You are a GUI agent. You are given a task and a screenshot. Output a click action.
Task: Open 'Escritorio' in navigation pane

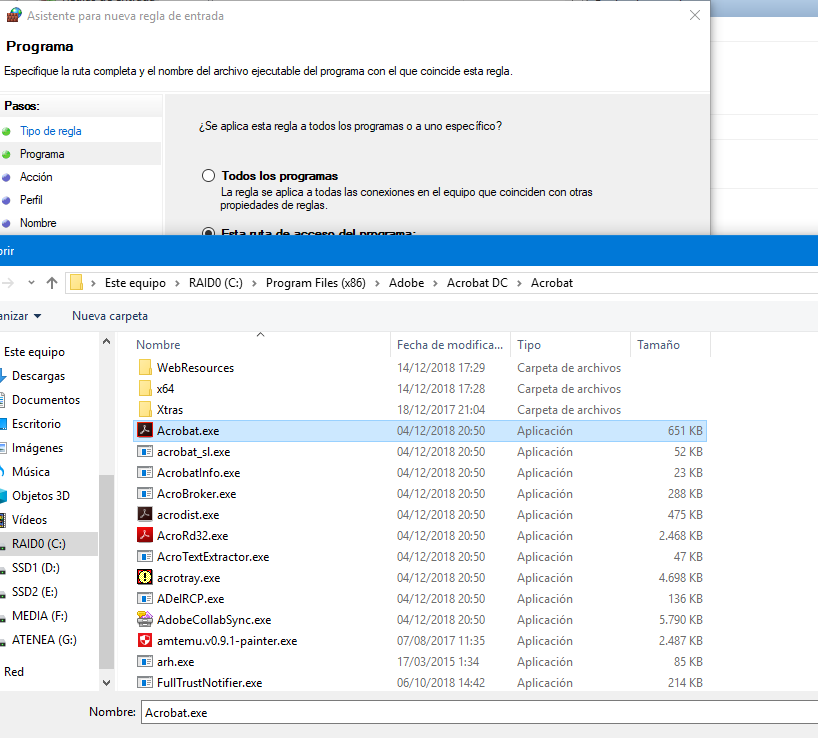coord(37,424)
